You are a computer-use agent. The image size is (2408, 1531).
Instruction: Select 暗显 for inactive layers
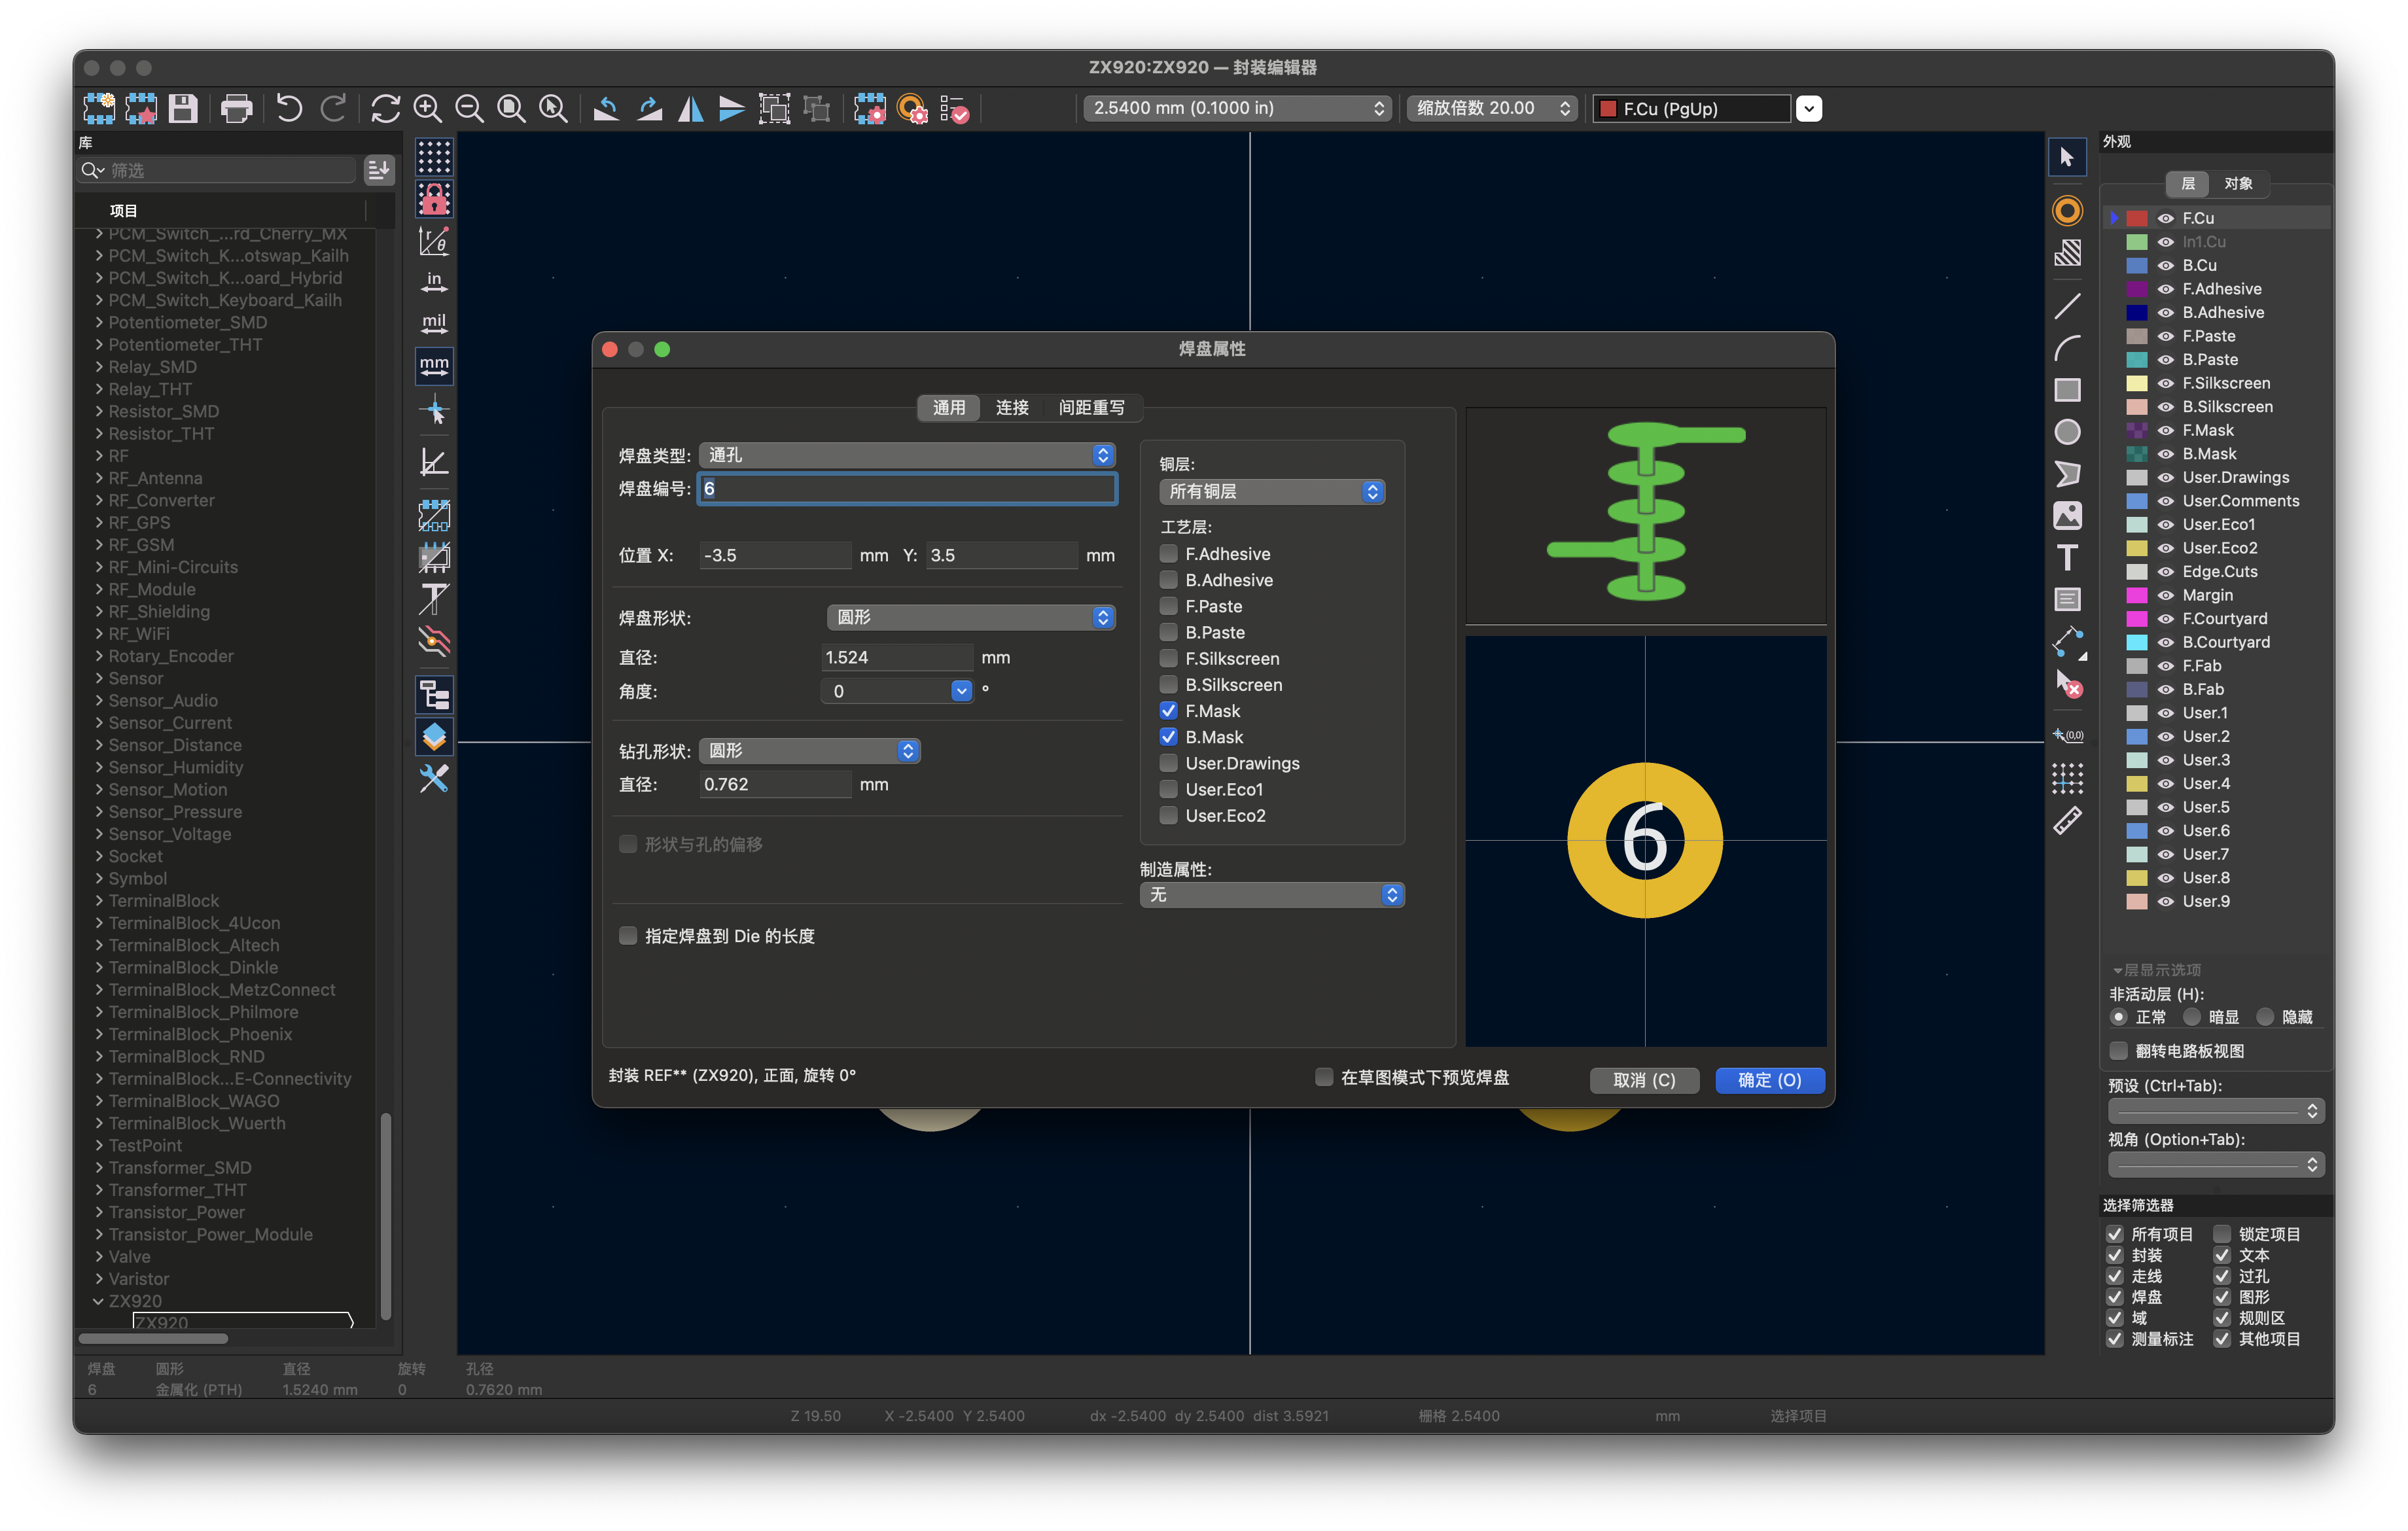click(x=2192, y=1017)
